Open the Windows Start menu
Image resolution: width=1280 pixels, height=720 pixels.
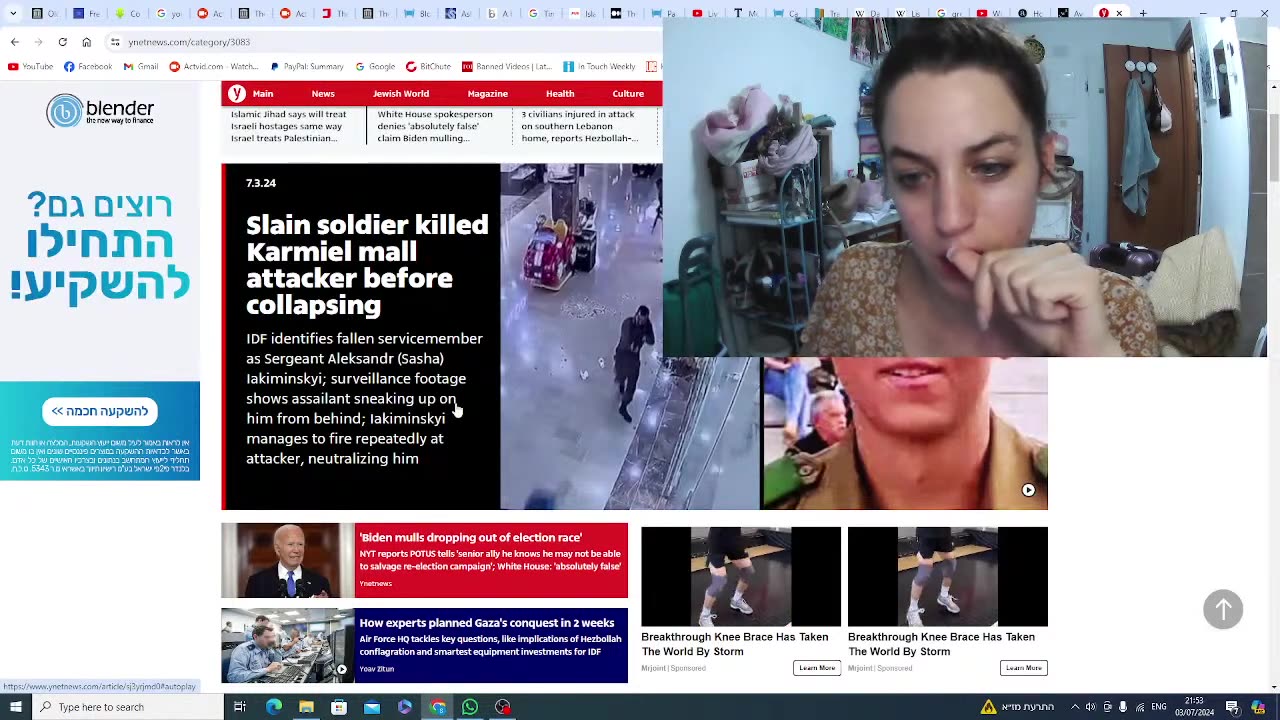15,707
